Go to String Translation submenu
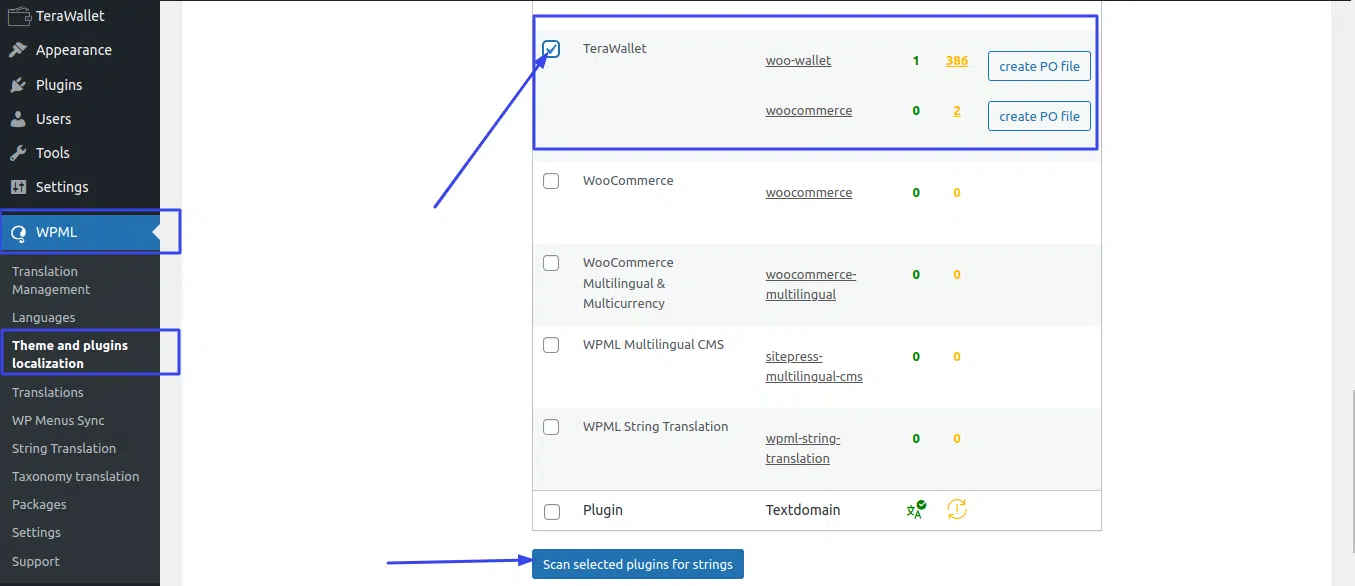Viewport: 1355px width, 586px height. tap(64, 448)
